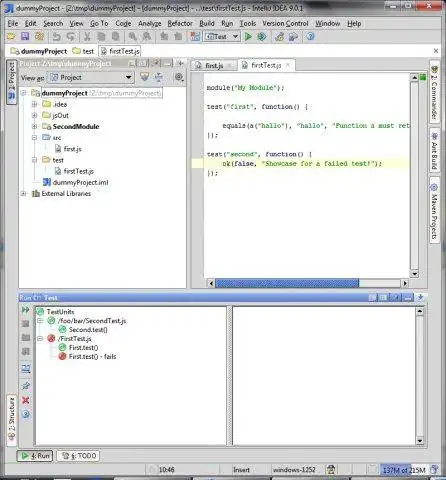Switch to the first.js editor tab
This screenshot has height=480, width=446.
coord(214,66)
